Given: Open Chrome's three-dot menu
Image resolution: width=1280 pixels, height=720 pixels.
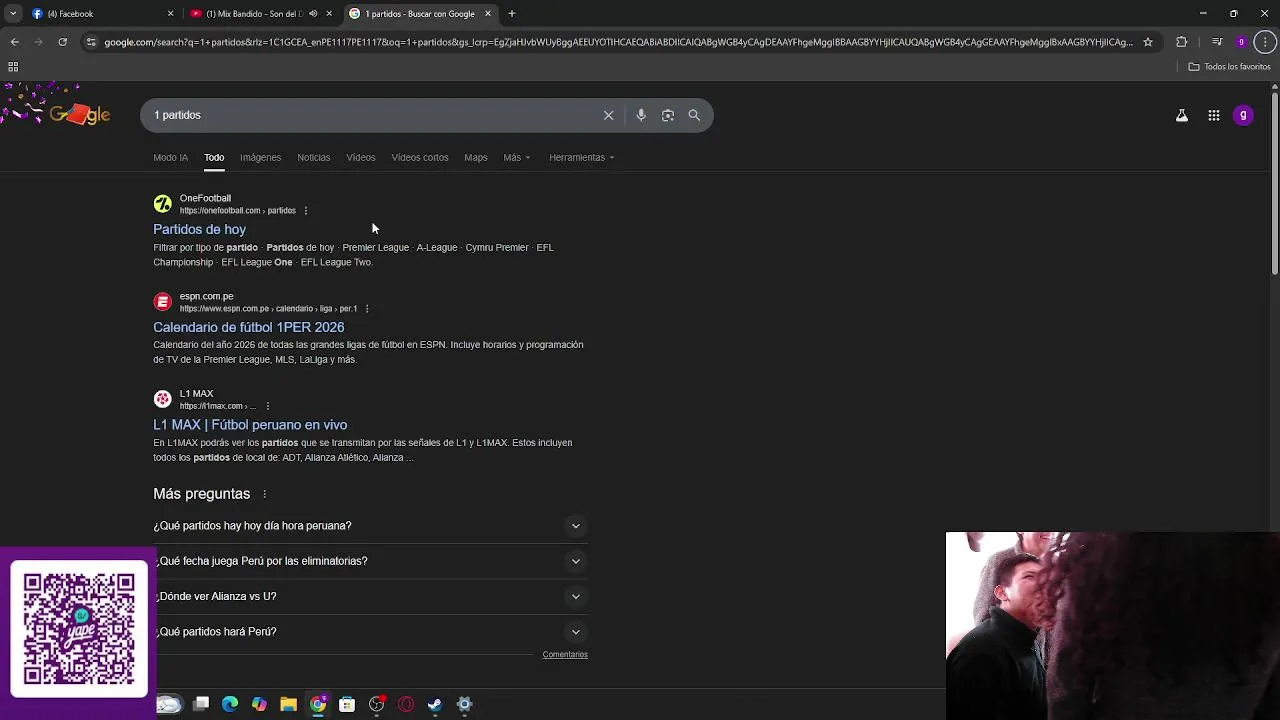Looking at the screenshot, I should pos(1266,42).
